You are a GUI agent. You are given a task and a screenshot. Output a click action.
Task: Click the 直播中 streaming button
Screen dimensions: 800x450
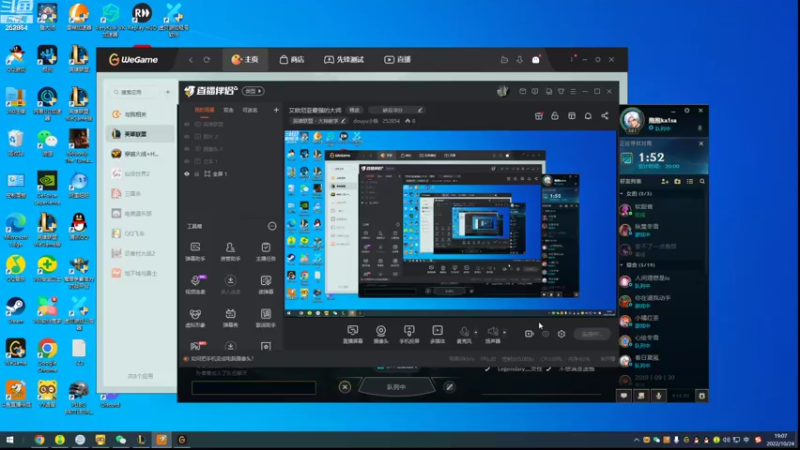[592, 334]
